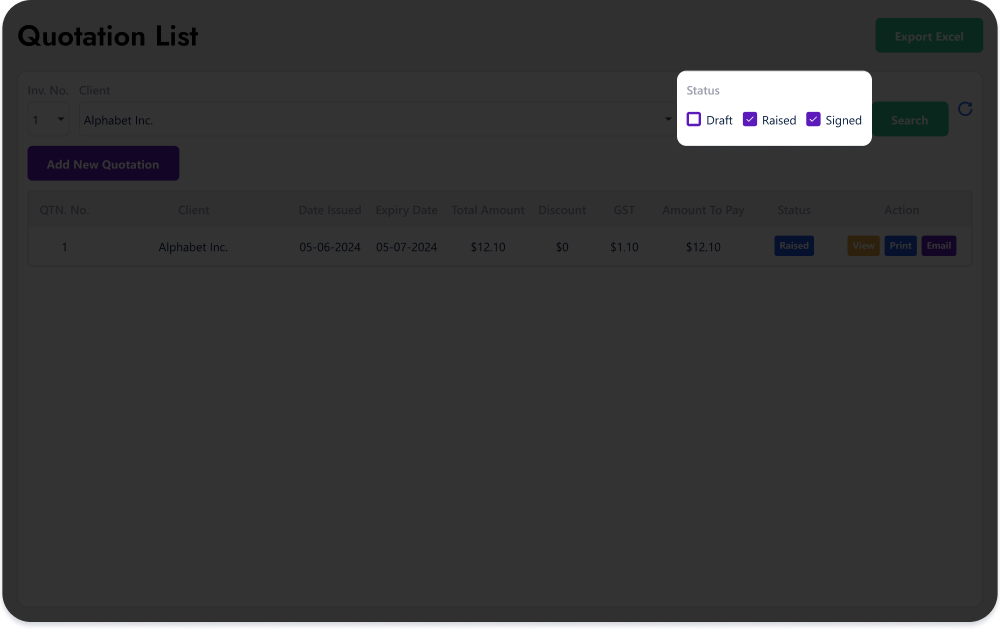Viewport: 1000px width, 630px height.
Task: Print quotation number 1
Action: point(900,245)
